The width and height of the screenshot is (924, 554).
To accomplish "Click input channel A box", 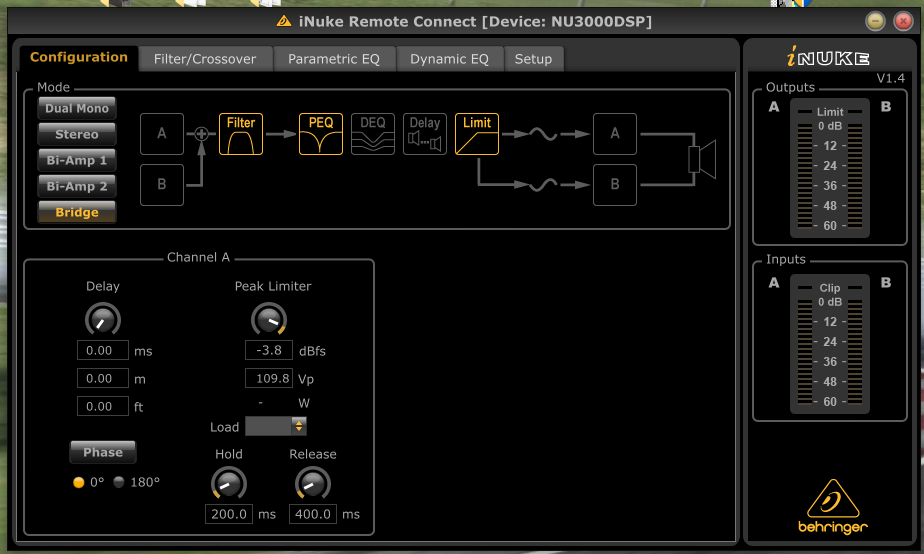I will click(162, 134).
